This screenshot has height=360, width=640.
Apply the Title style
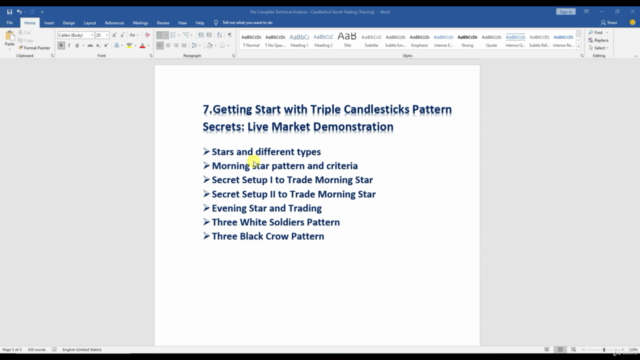pos(347,40)
